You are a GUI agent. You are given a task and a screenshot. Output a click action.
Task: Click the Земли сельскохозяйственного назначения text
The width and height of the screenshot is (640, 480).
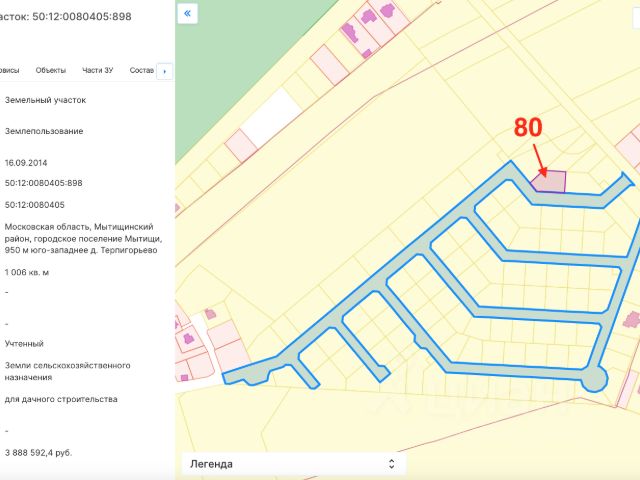tap(67, 371)
